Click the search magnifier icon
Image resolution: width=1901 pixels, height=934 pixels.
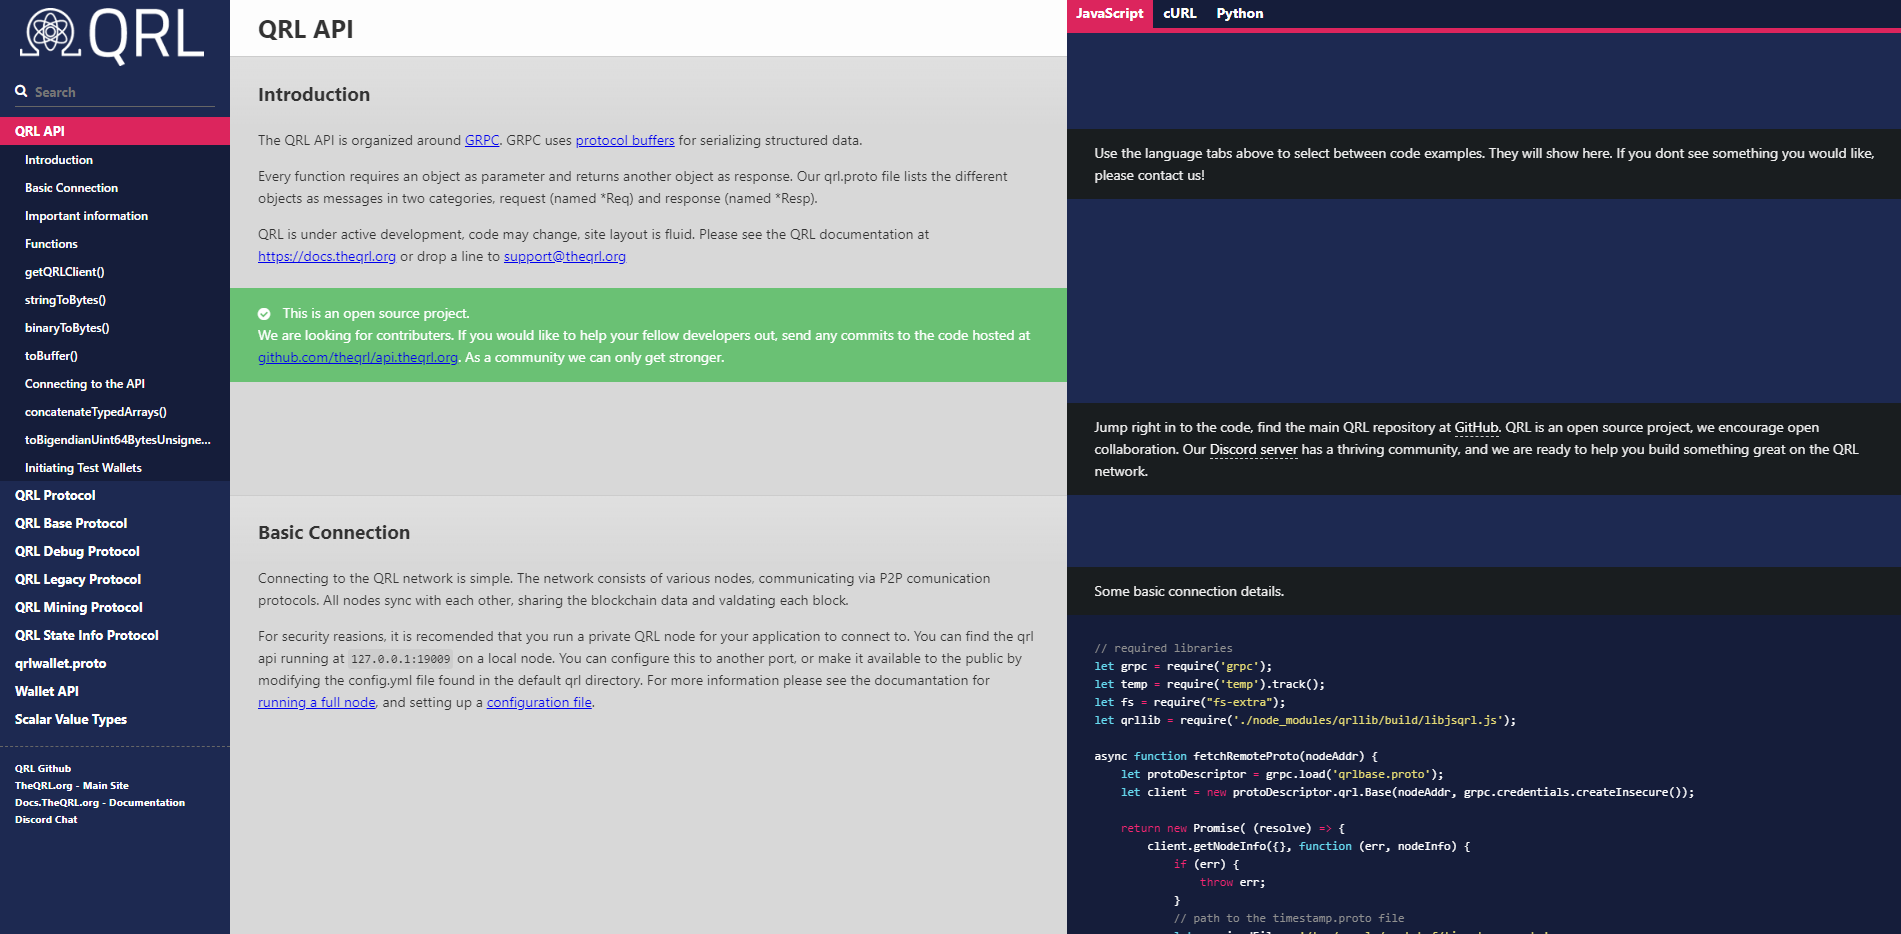(x=21, y=91)
